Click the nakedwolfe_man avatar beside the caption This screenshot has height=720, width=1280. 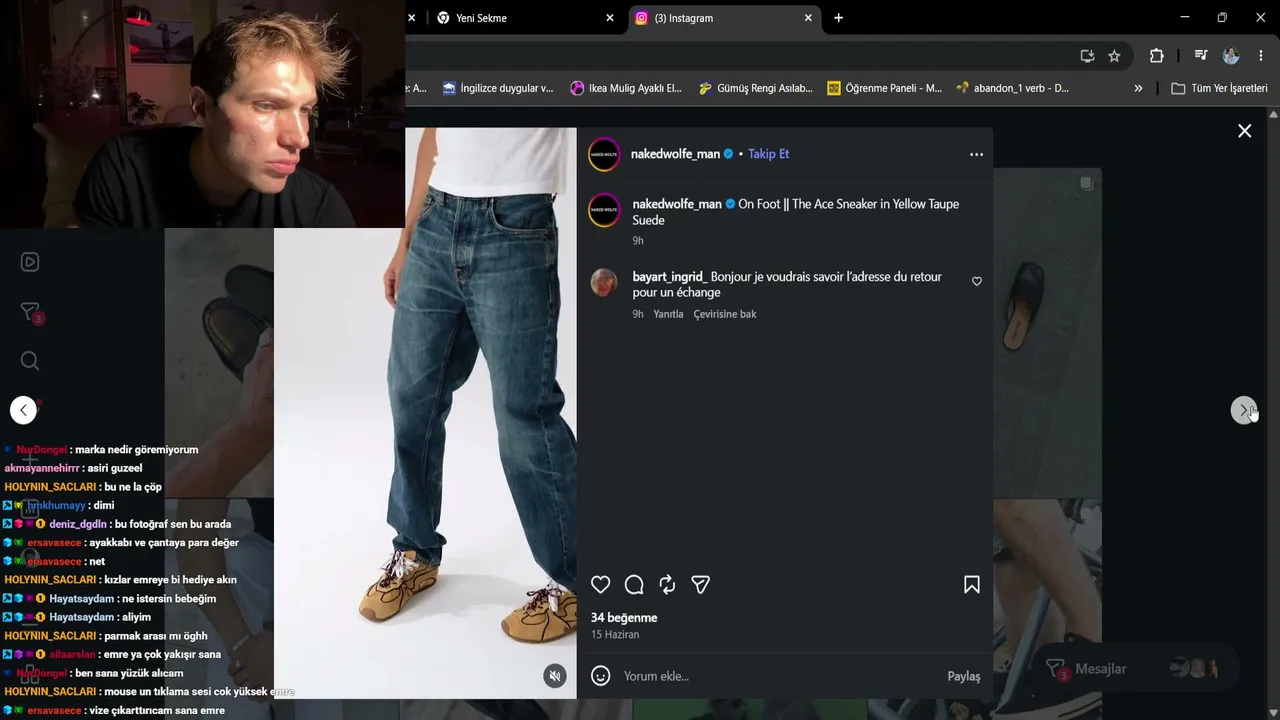tap(605, 210)
